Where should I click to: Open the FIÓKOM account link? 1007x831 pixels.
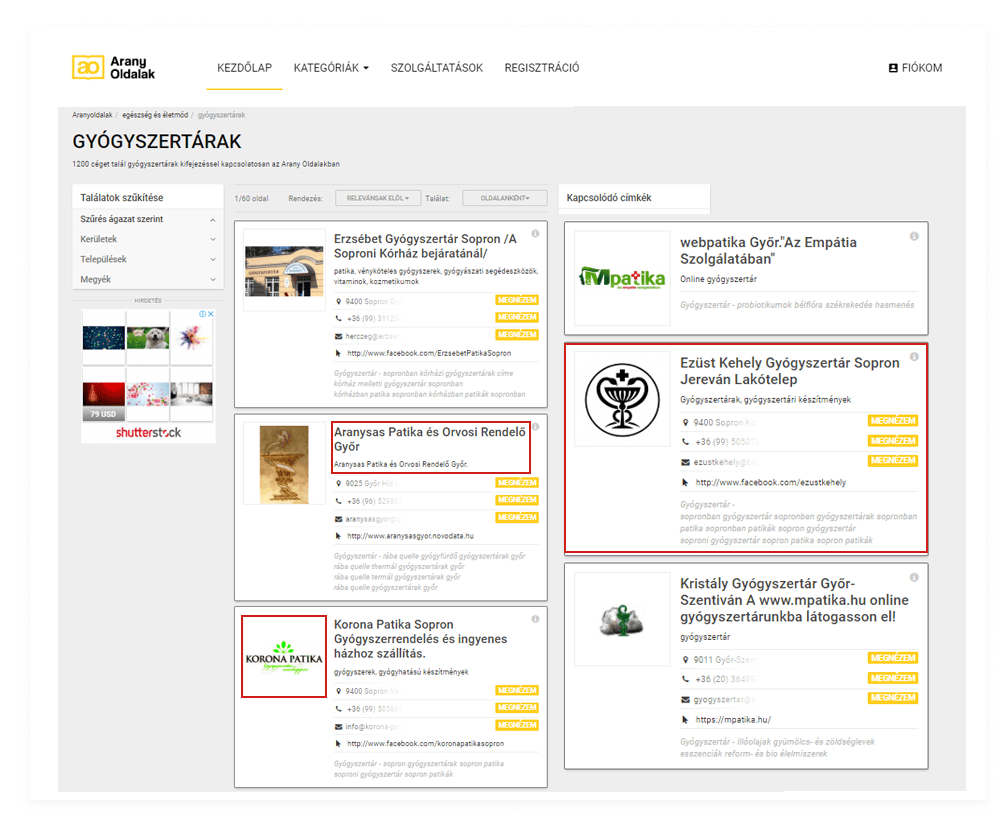click(915, 67)
